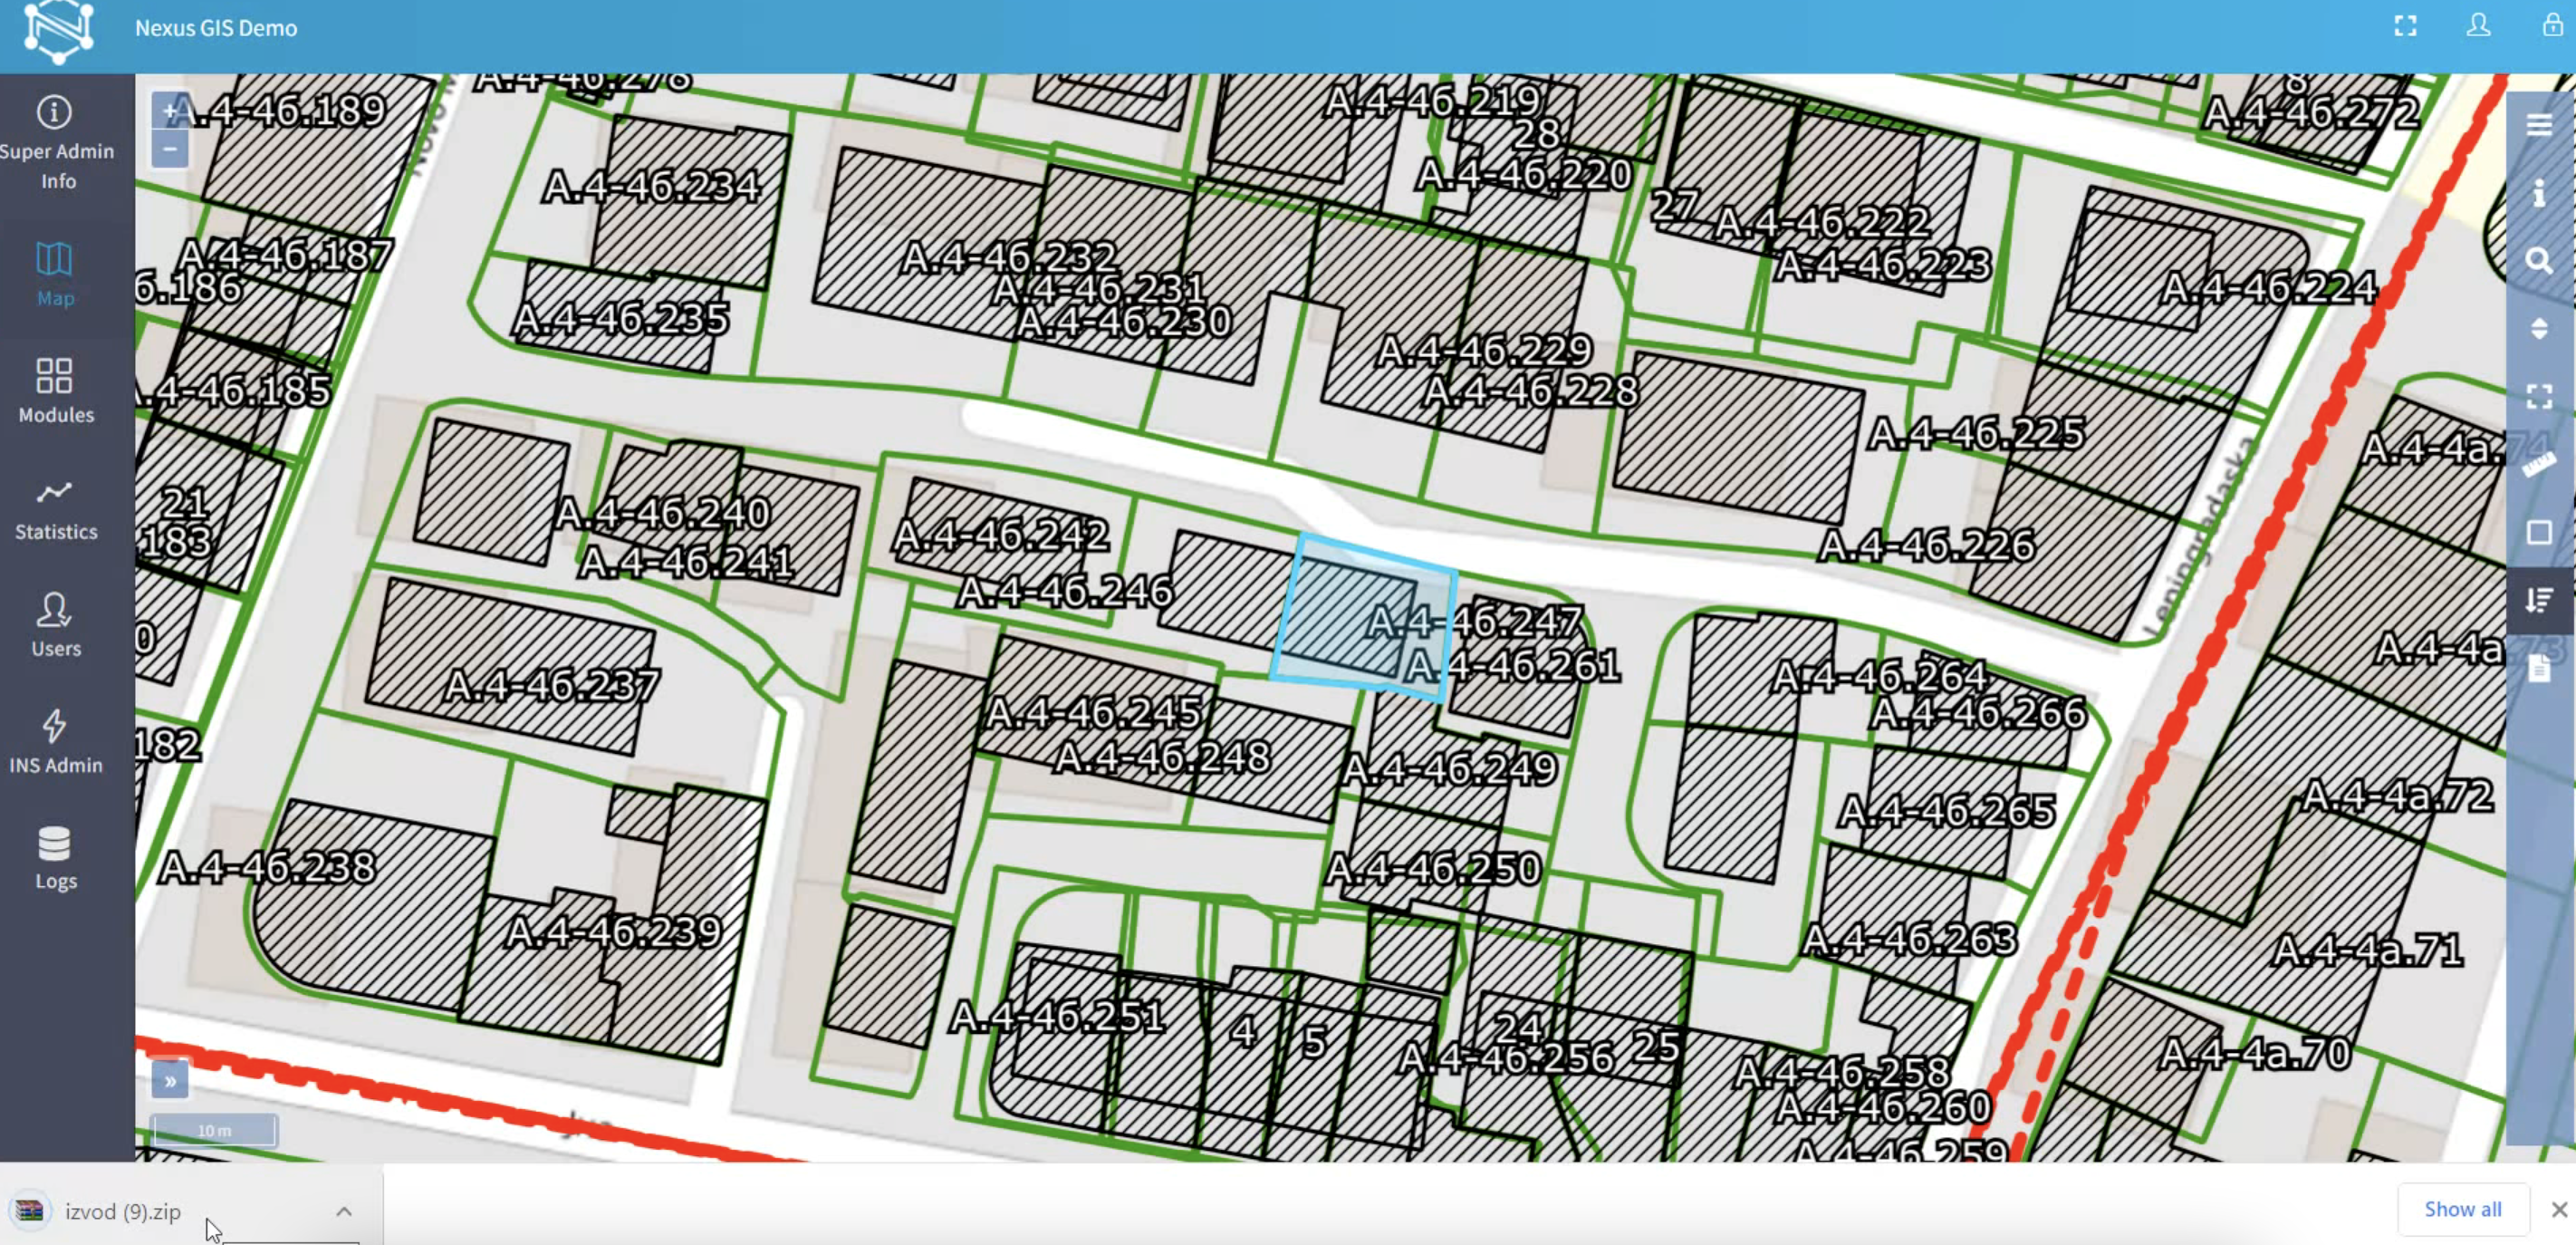Click parcel label A.4-46.187
This screenshot has height=1245, width=2576.
pyautogui.click(x=285, y=256)
